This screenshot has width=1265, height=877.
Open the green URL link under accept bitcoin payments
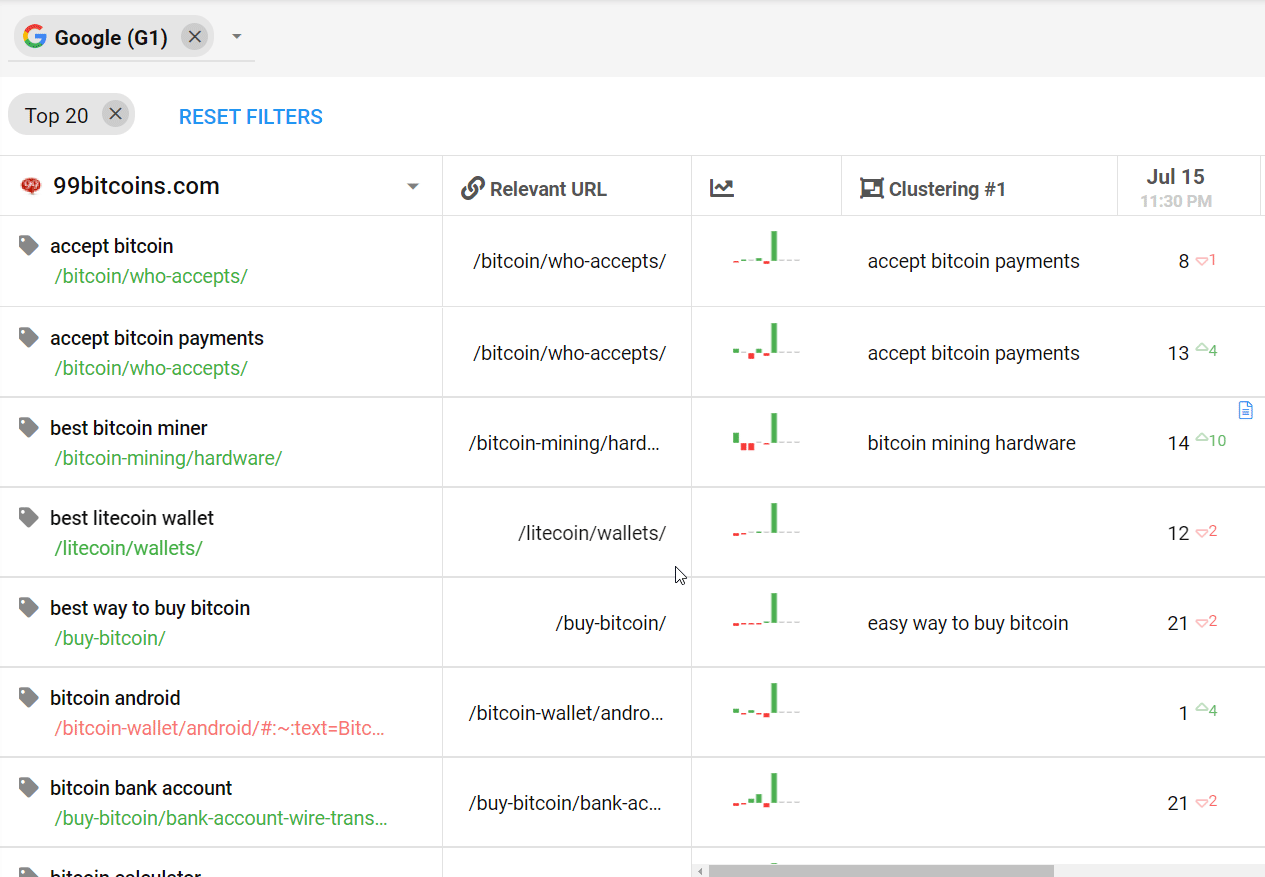coord(151,368)
